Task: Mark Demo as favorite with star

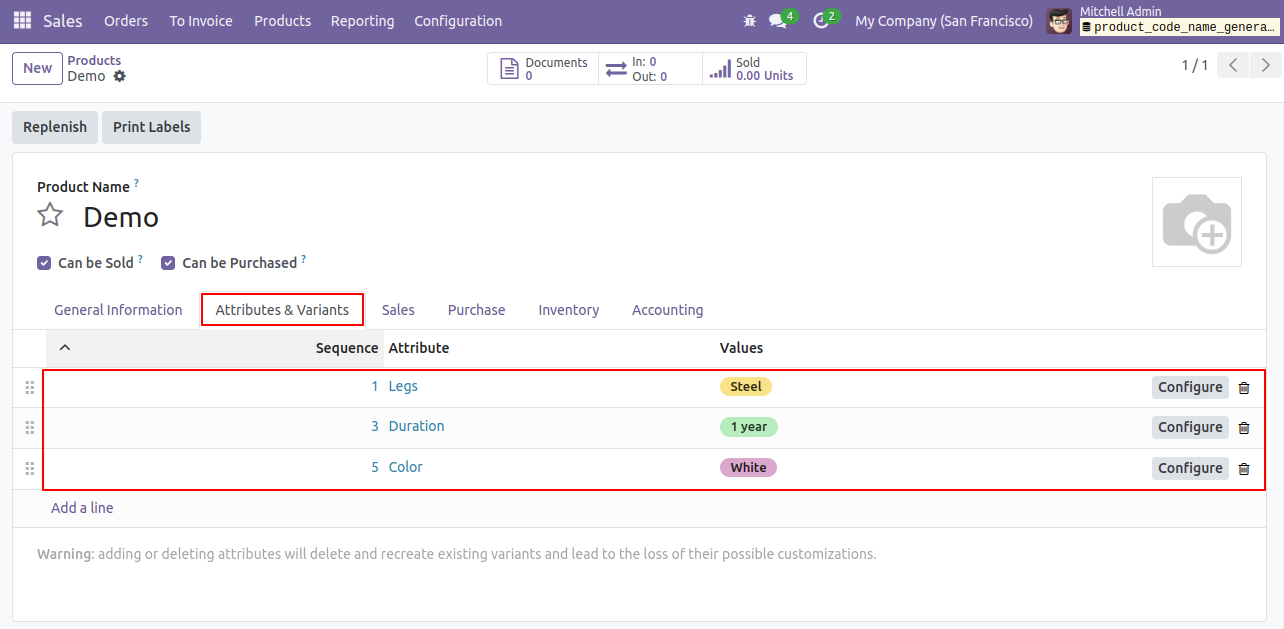Action: pyautogui.click(x=50, y=215)
